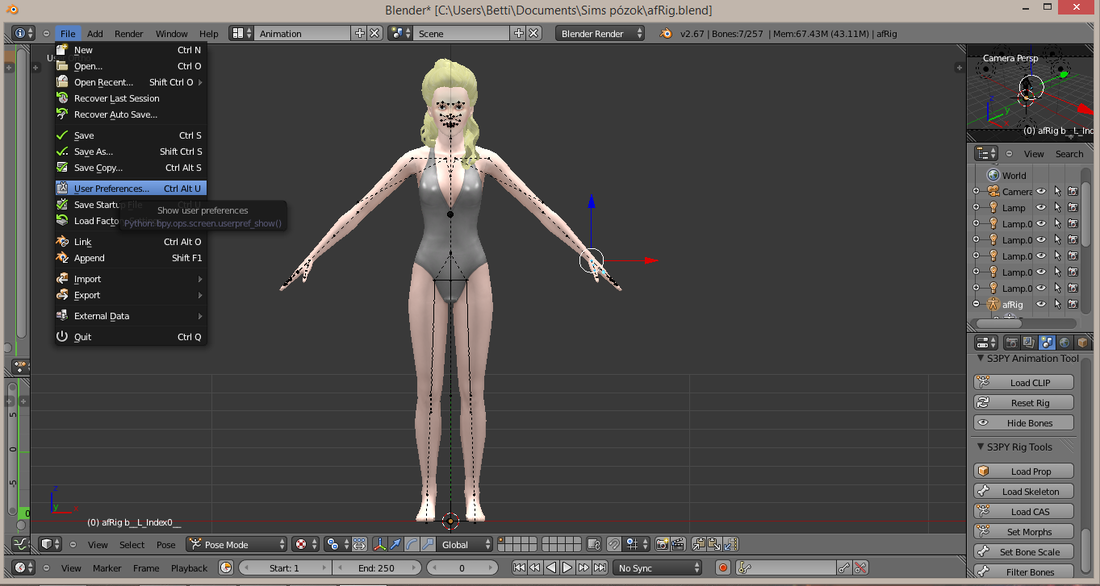Click the Load Prop cube icon
Image resolution: width=1100 pixels, height=586 pixels.
click(984, 471)
